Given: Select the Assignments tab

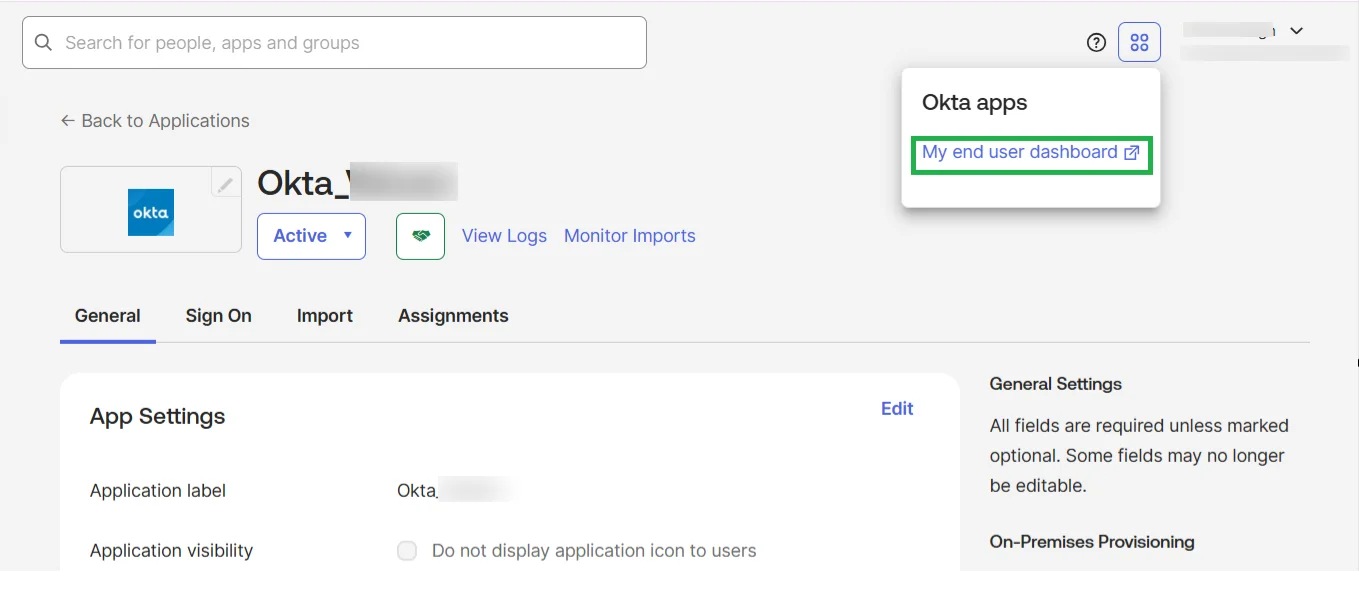Looking at the screenshot, I should coord(453,315).
